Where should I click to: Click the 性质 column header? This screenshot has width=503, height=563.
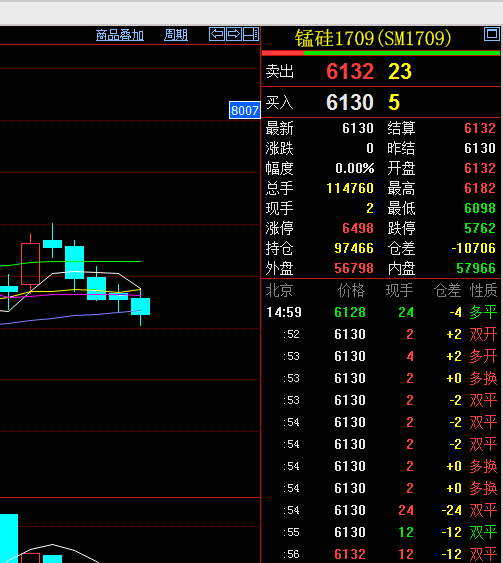click(x=483, y=290)
